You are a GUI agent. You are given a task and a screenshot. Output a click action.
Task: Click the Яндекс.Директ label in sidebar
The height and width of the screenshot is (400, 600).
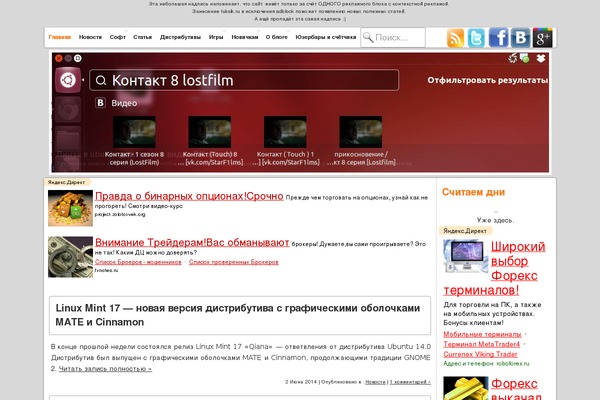(x=465, y=231)
